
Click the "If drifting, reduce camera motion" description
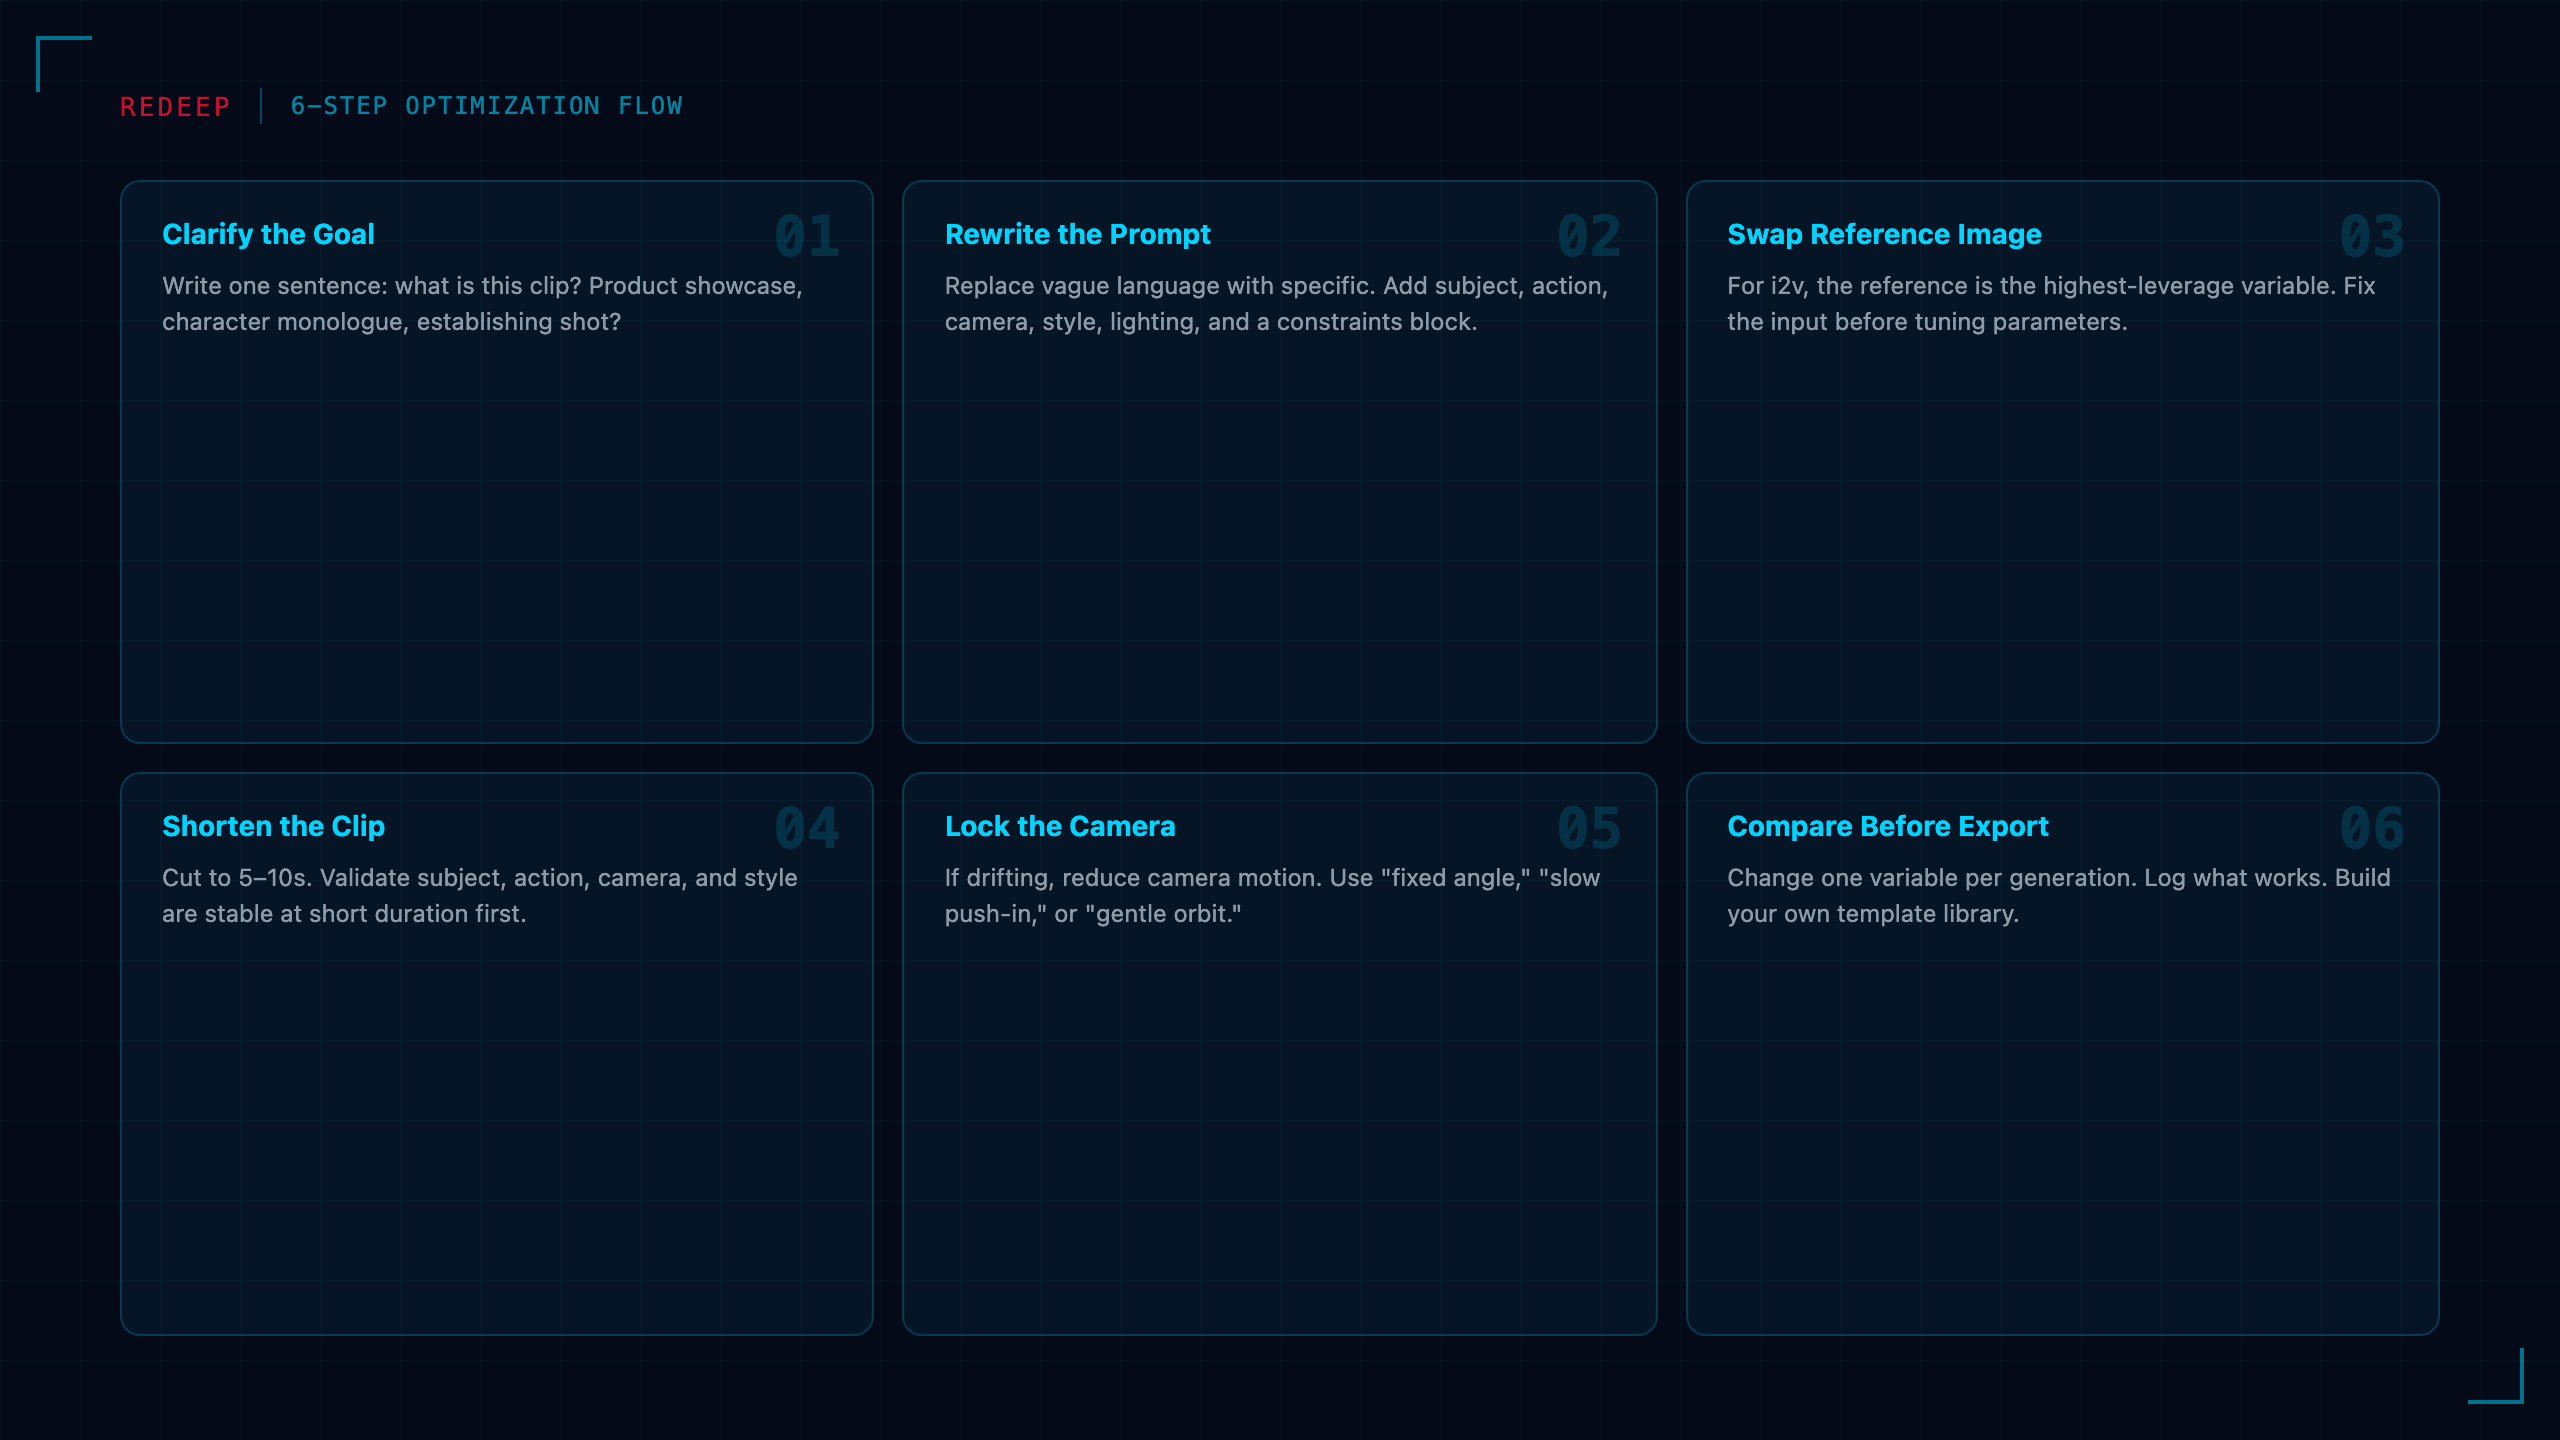coord(1272,896)
